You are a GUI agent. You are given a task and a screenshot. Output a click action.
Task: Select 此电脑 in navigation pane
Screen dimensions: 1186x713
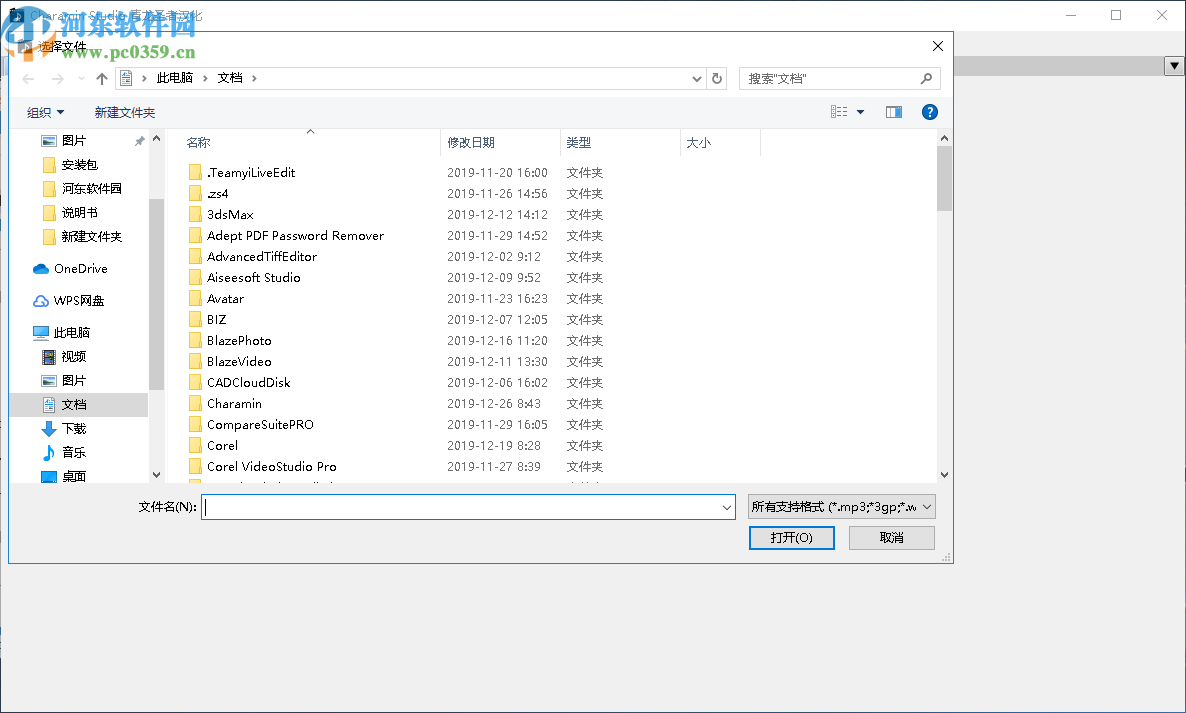pos(72,333)
